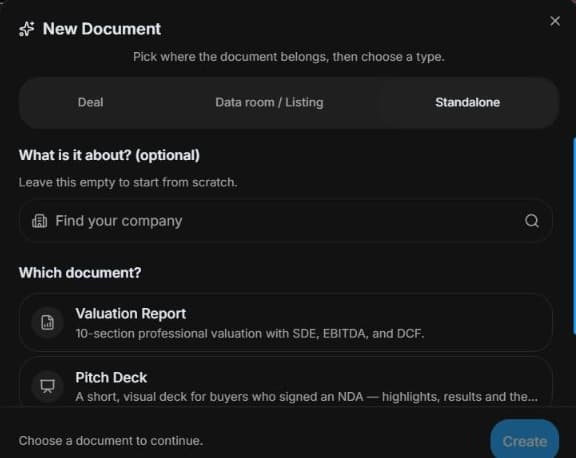Click the 'A short, visual deck for buyers' description
The width and height of the screenshot is (576, 458).
coord(306,397)
